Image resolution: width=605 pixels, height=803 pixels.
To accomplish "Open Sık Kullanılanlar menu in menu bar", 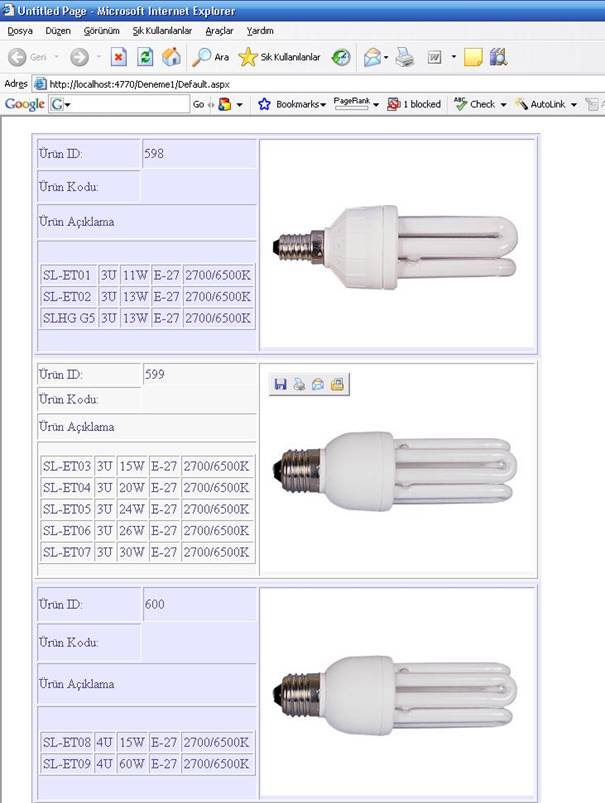I will pos(162,31).
